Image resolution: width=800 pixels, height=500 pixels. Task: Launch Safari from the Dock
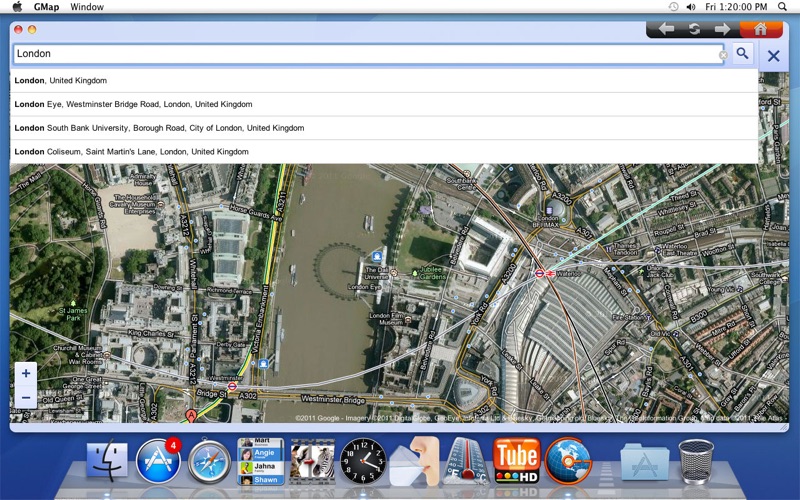209,462
